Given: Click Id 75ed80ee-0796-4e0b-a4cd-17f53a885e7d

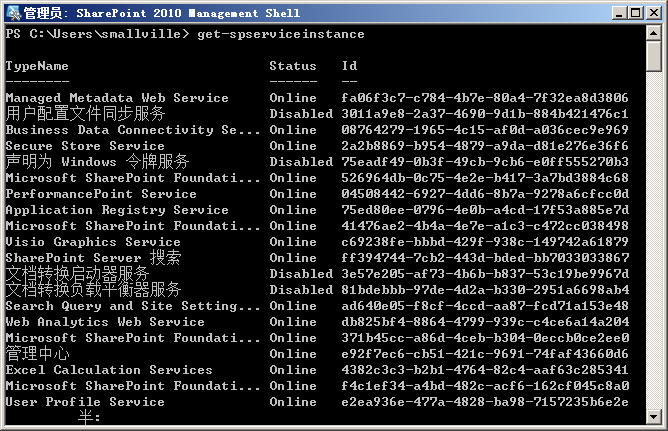Looking at the screenshot, I should [485, 210].
